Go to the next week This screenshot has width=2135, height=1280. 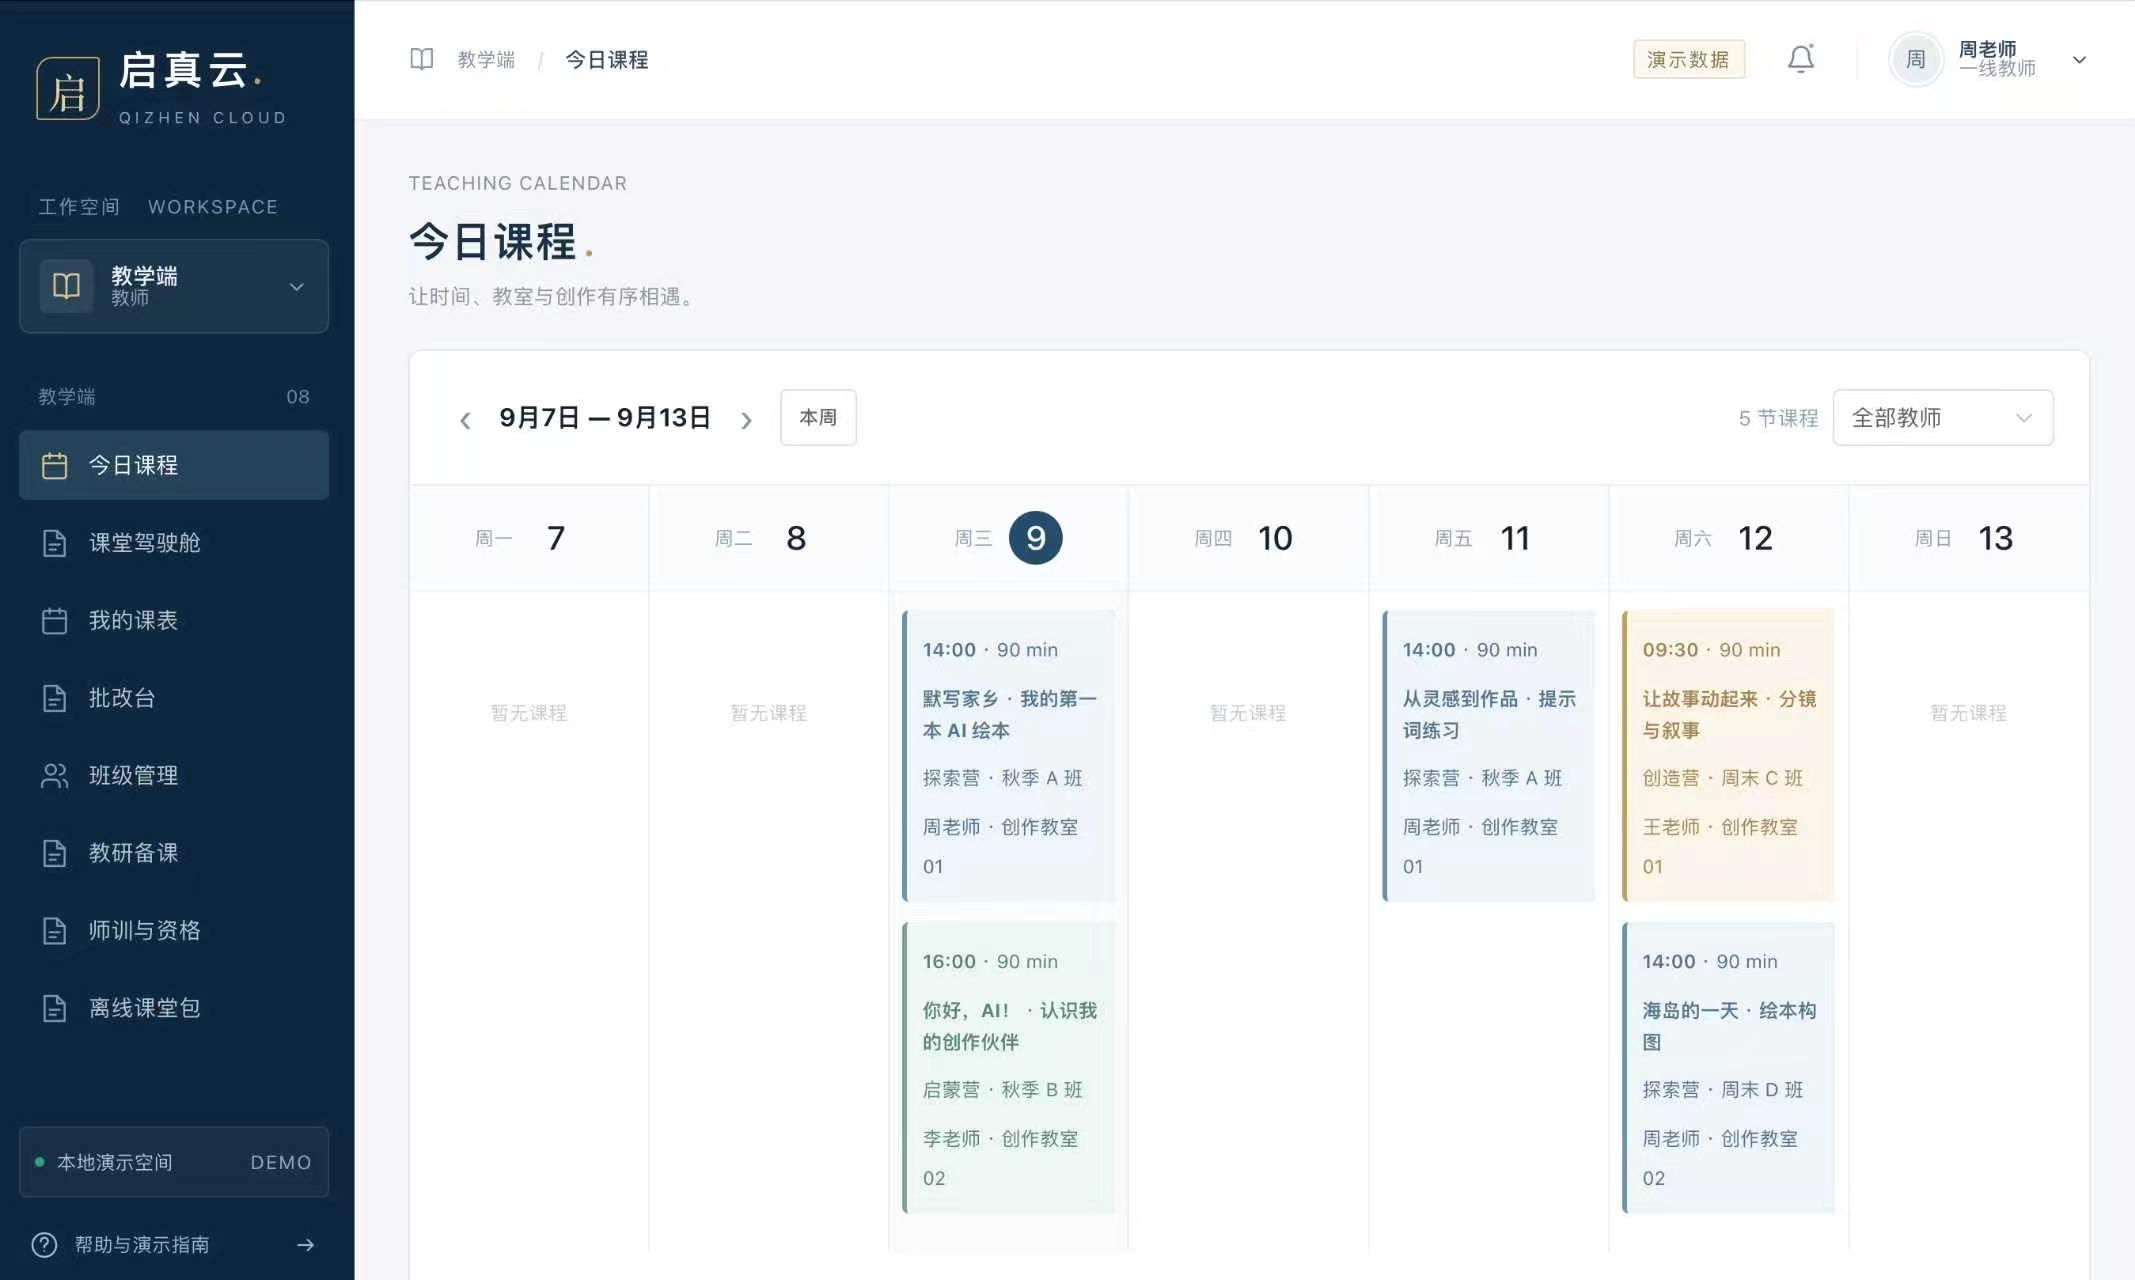746,420
